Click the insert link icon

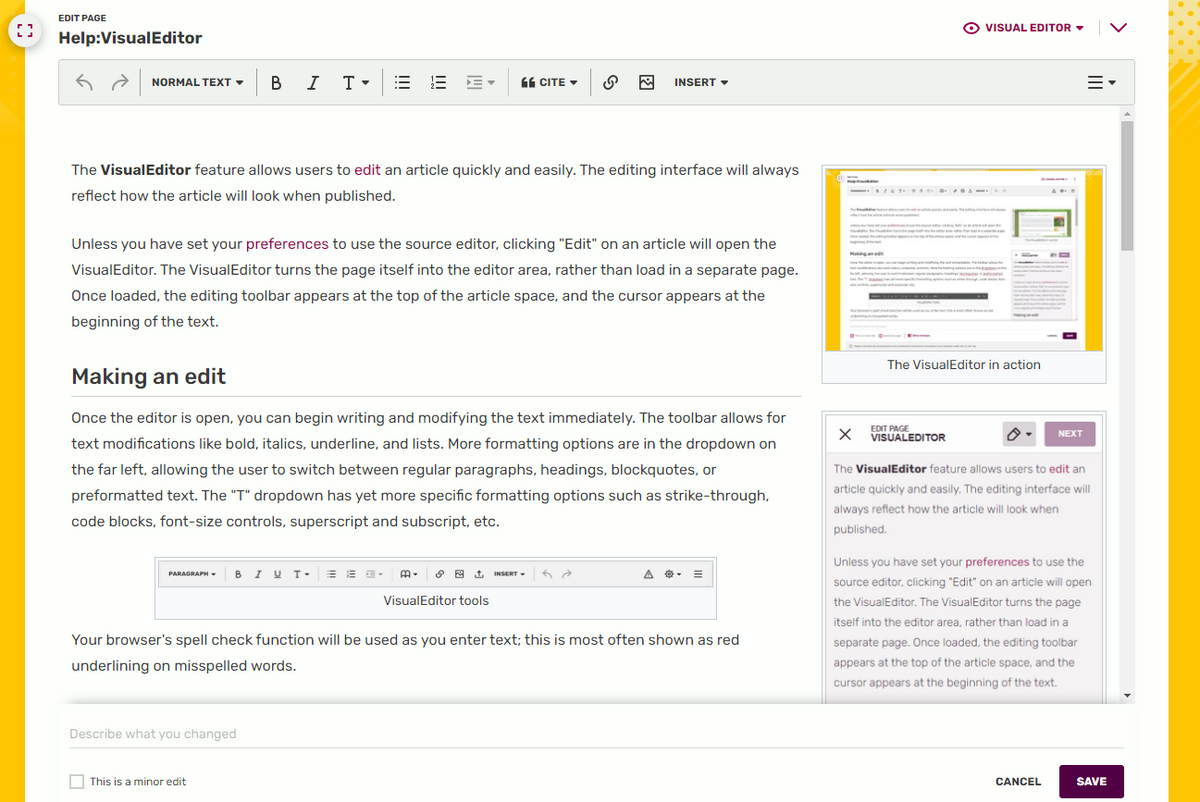[610, 82]
